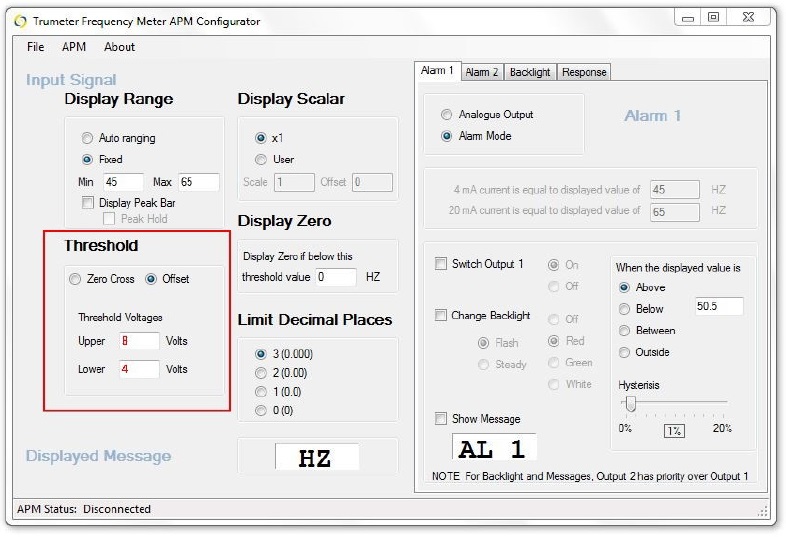Select 1 (0.0) decimal places
This screenshot has width=786, height=537.
pyautogui.click(x=261, y=392)
